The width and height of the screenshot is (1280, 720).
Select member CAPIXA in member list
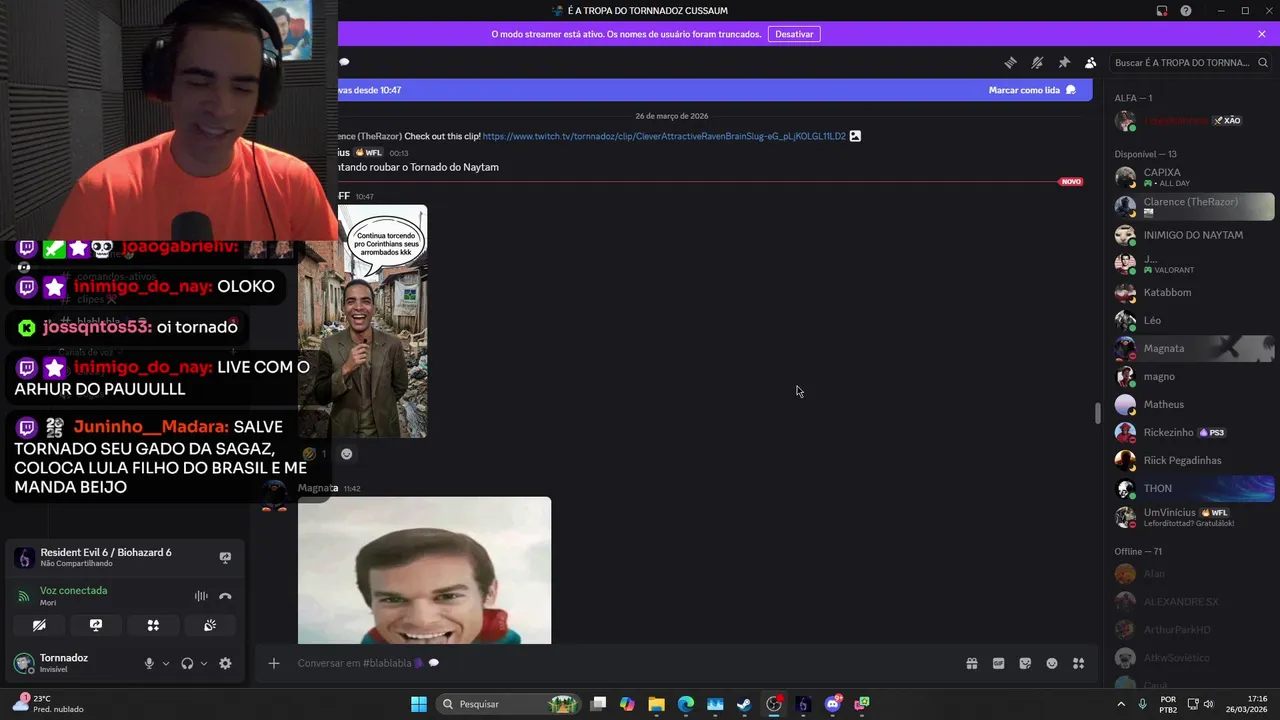tap(1194, 178)
